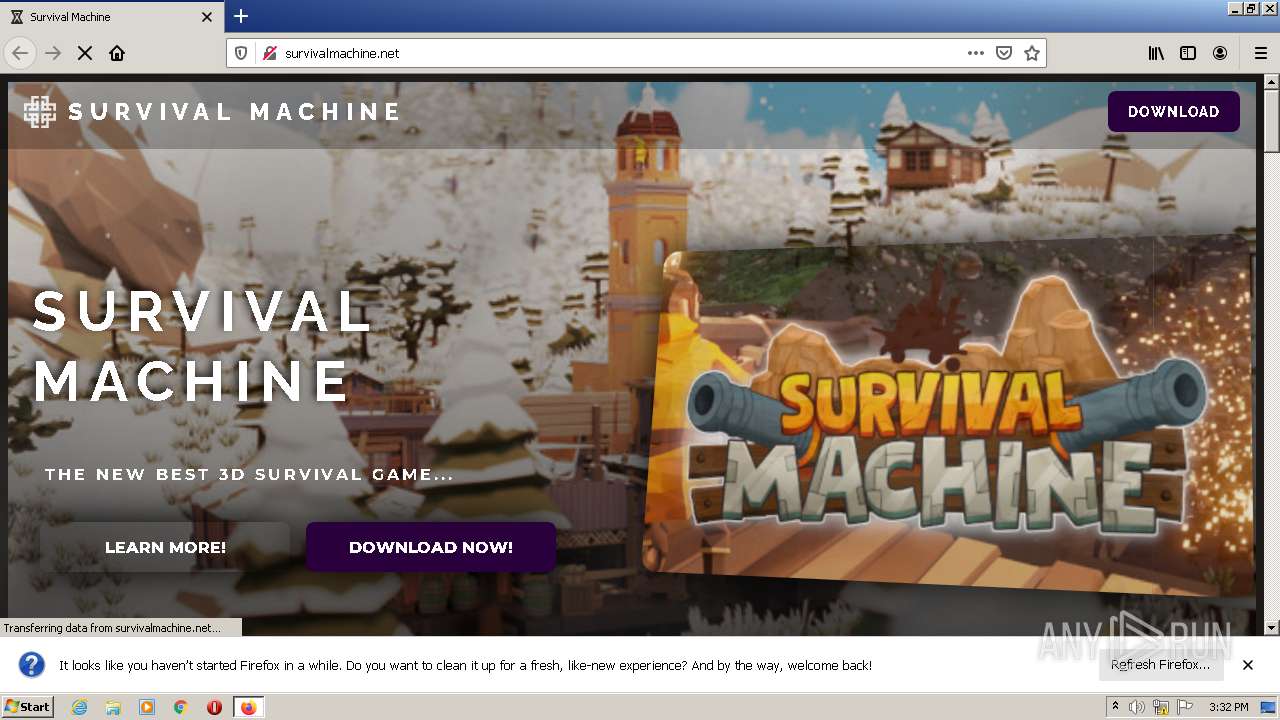The height and width of the screenshot is (720, 1280).
Task: Open page actions three-dot menu
Action: point(976,53)
